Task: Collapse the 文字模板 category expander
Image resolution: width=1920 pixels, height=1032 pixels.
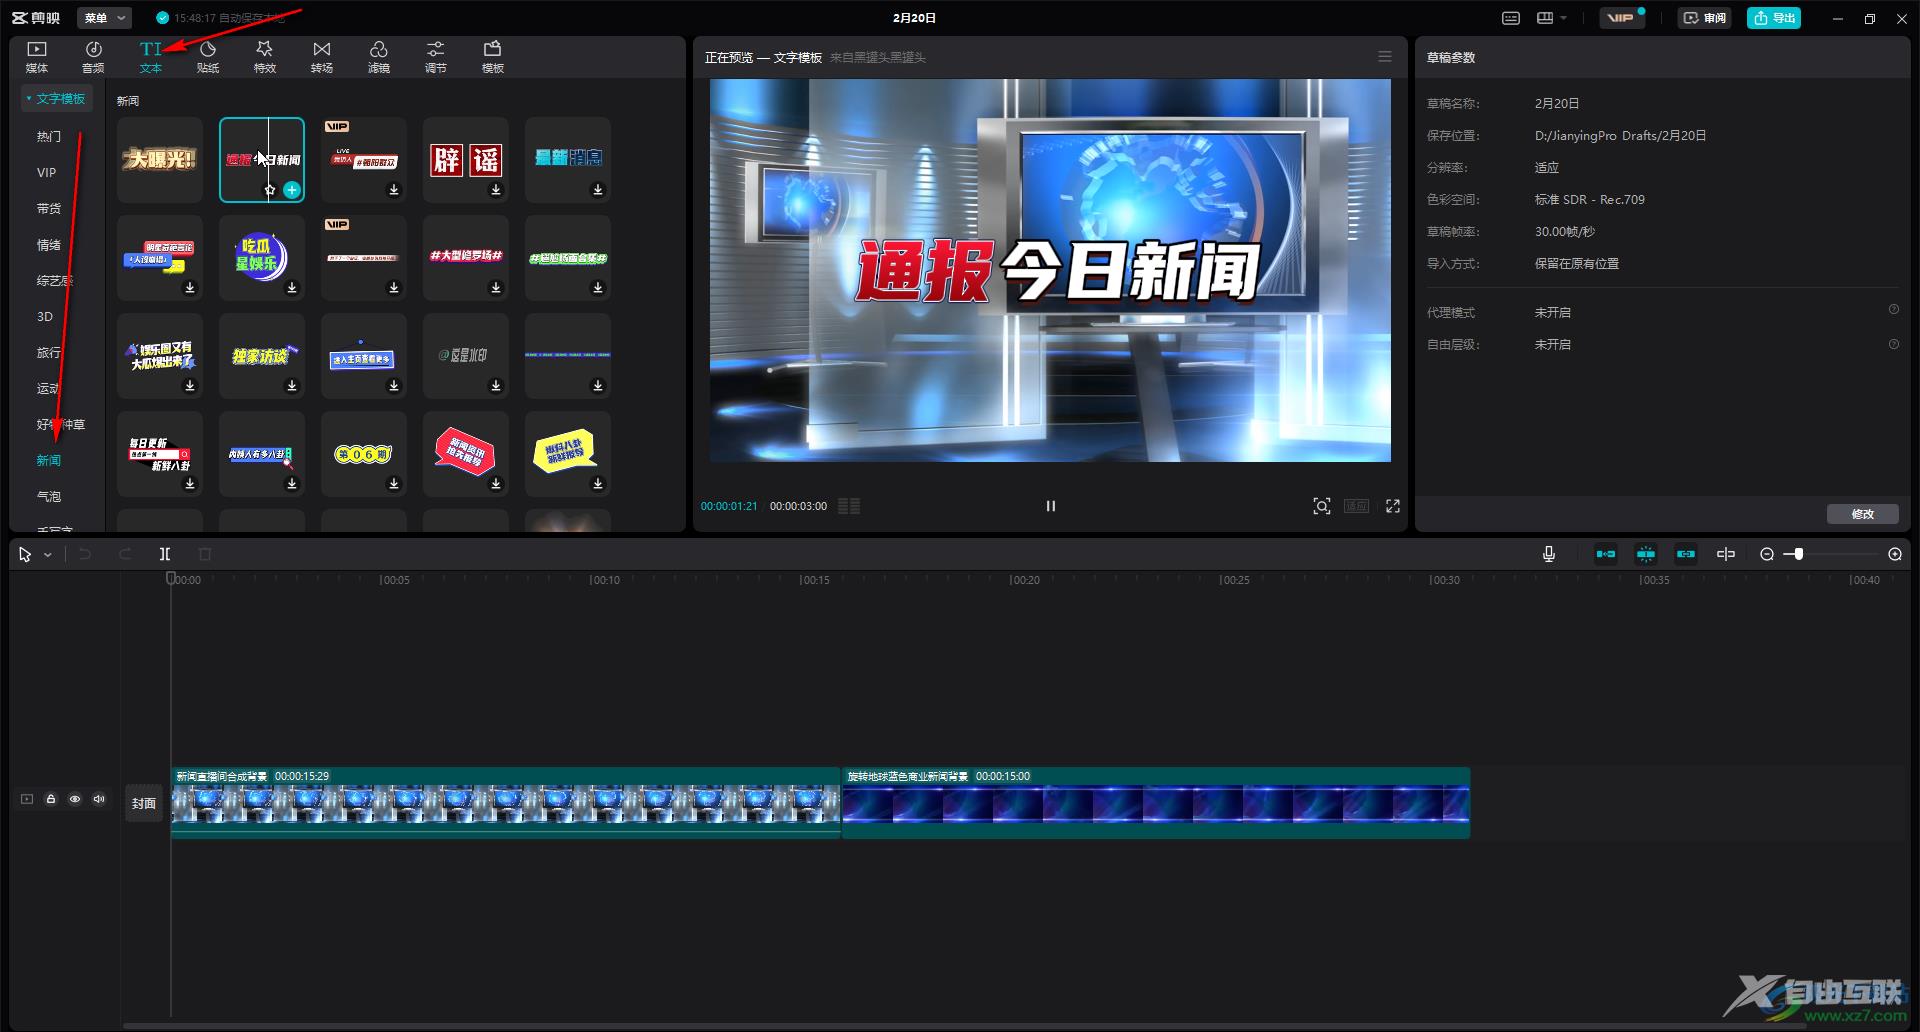Action: (x=29, y=98)
